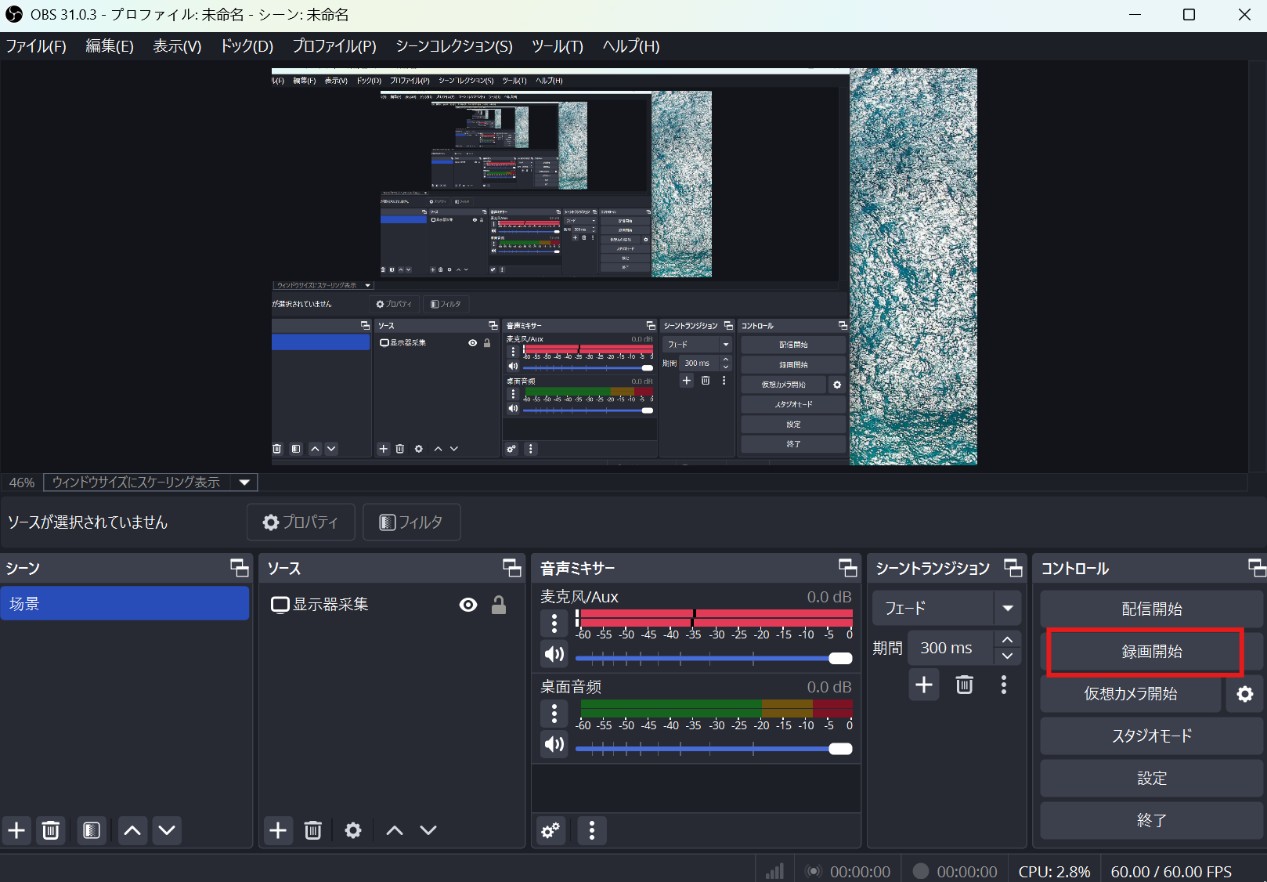Open the フェード transition dropdown
The image size is (1267, 882).
[x=944, y=607]
